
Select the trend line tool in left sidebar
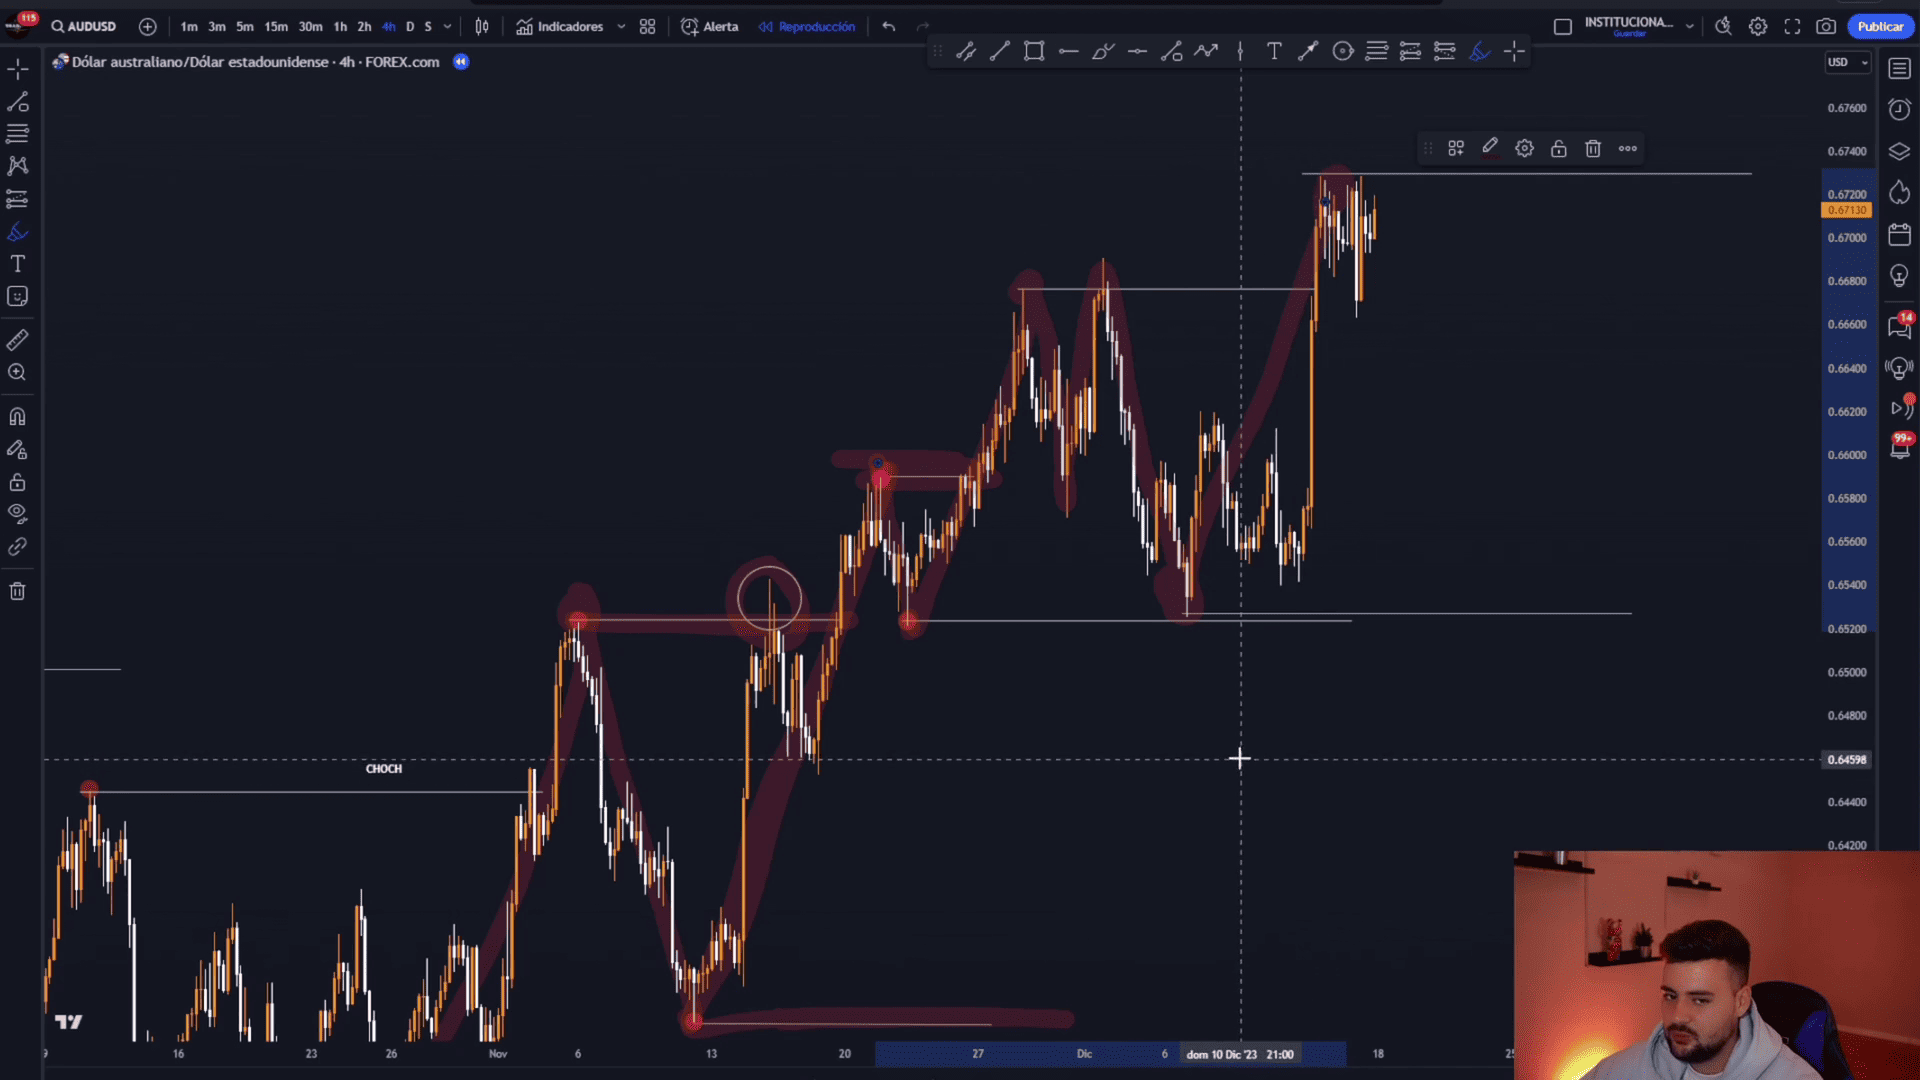tap(17, 102)
